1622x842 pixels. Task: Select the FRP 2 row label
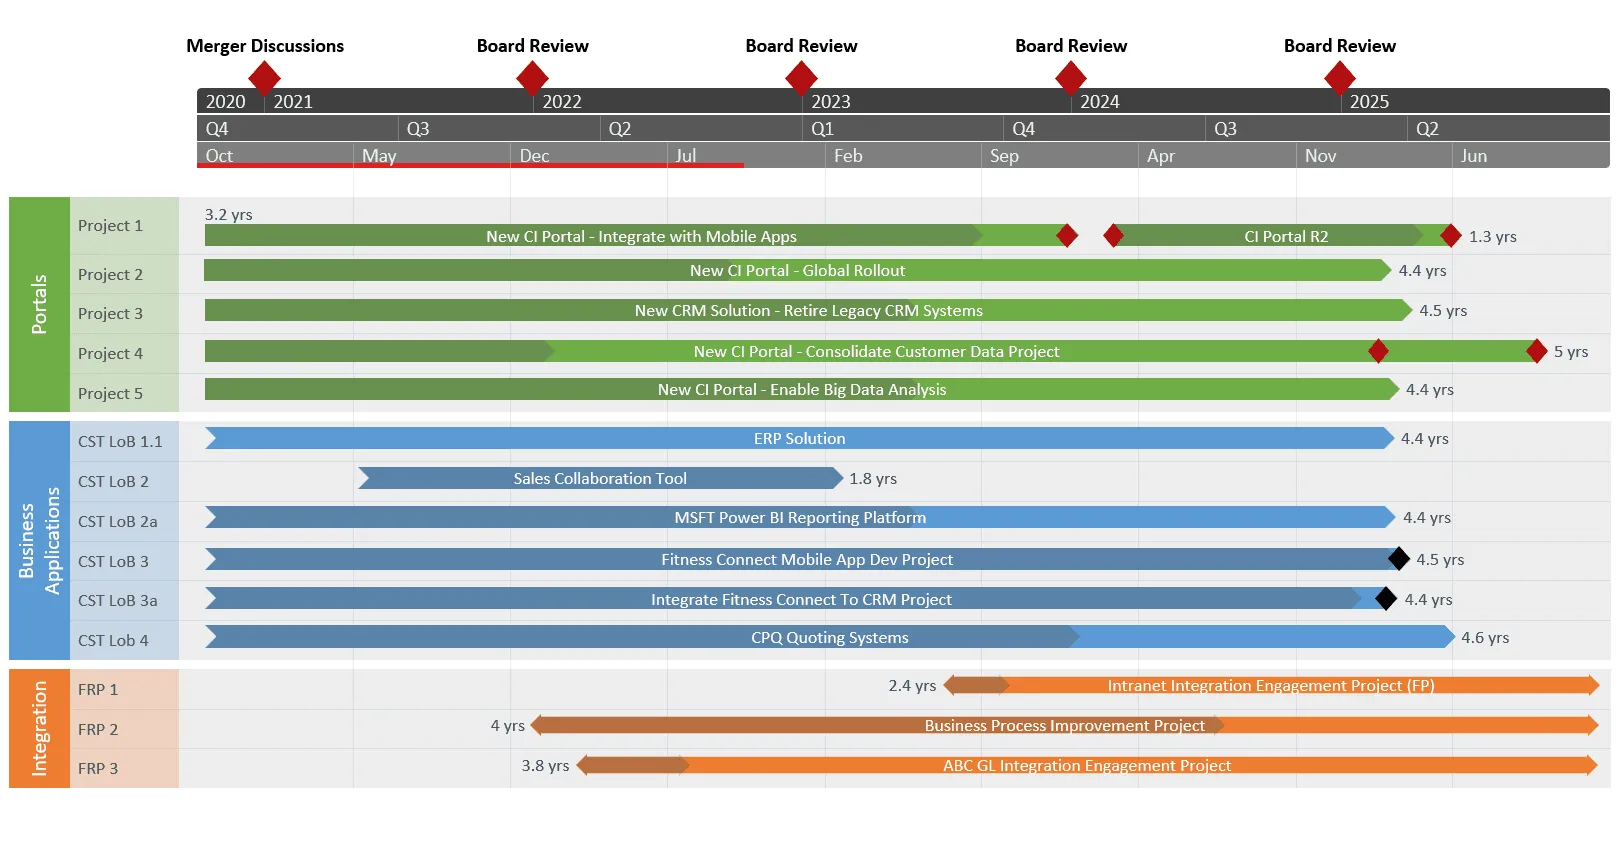(98, 730)
